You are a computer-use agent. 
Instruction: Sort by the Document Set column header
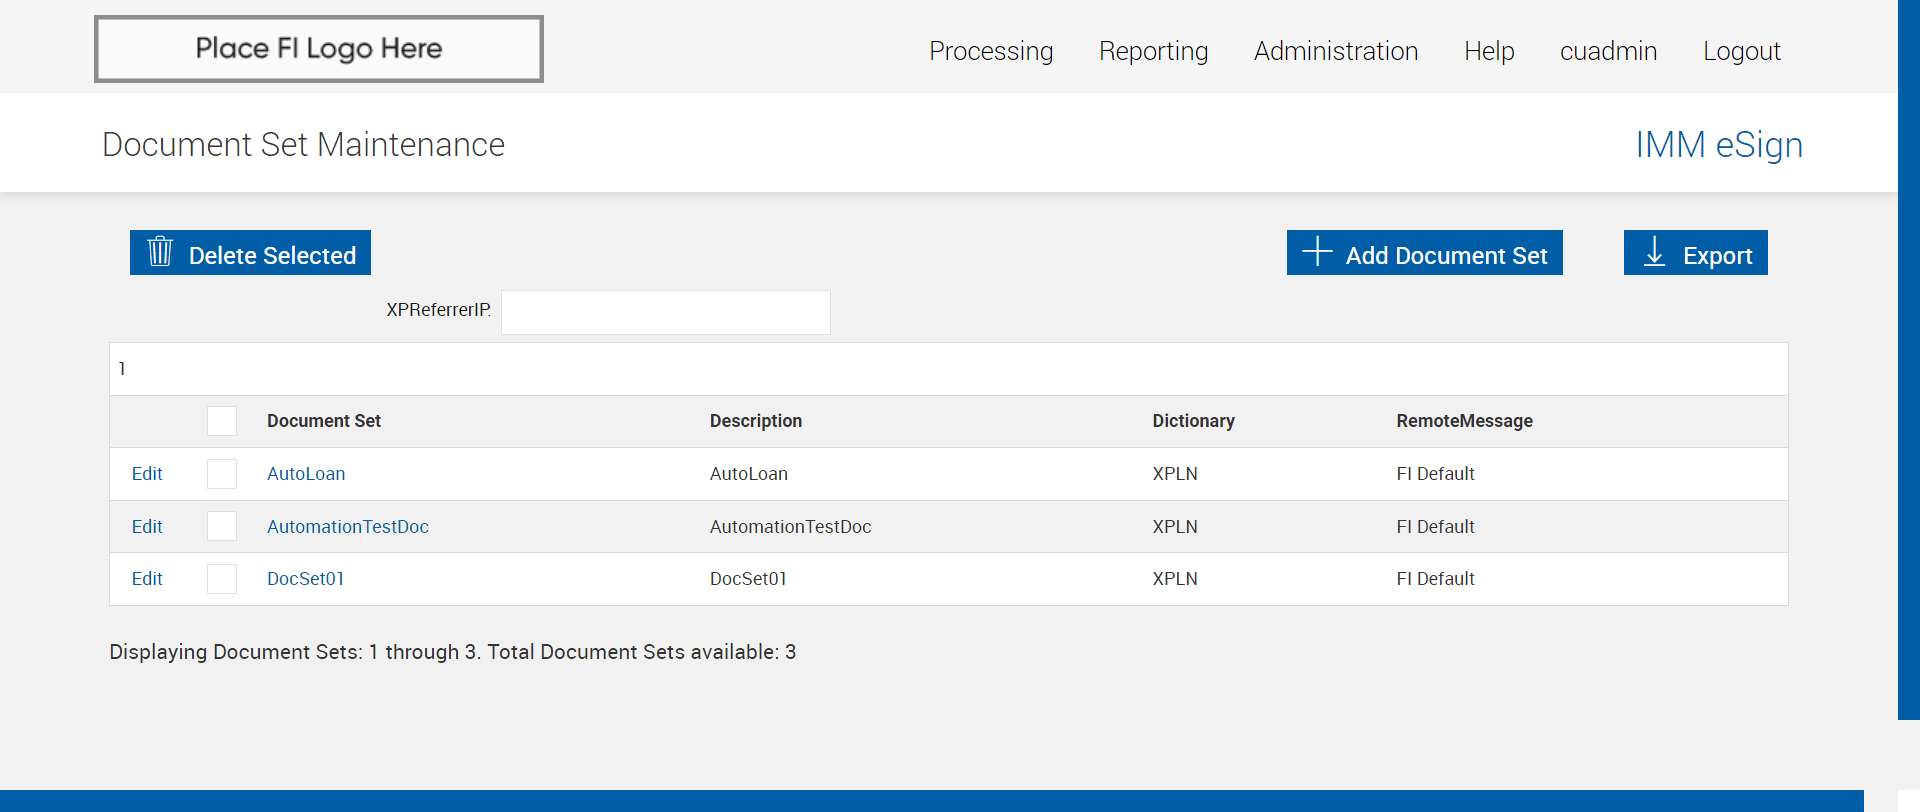(x=323, y=421)
